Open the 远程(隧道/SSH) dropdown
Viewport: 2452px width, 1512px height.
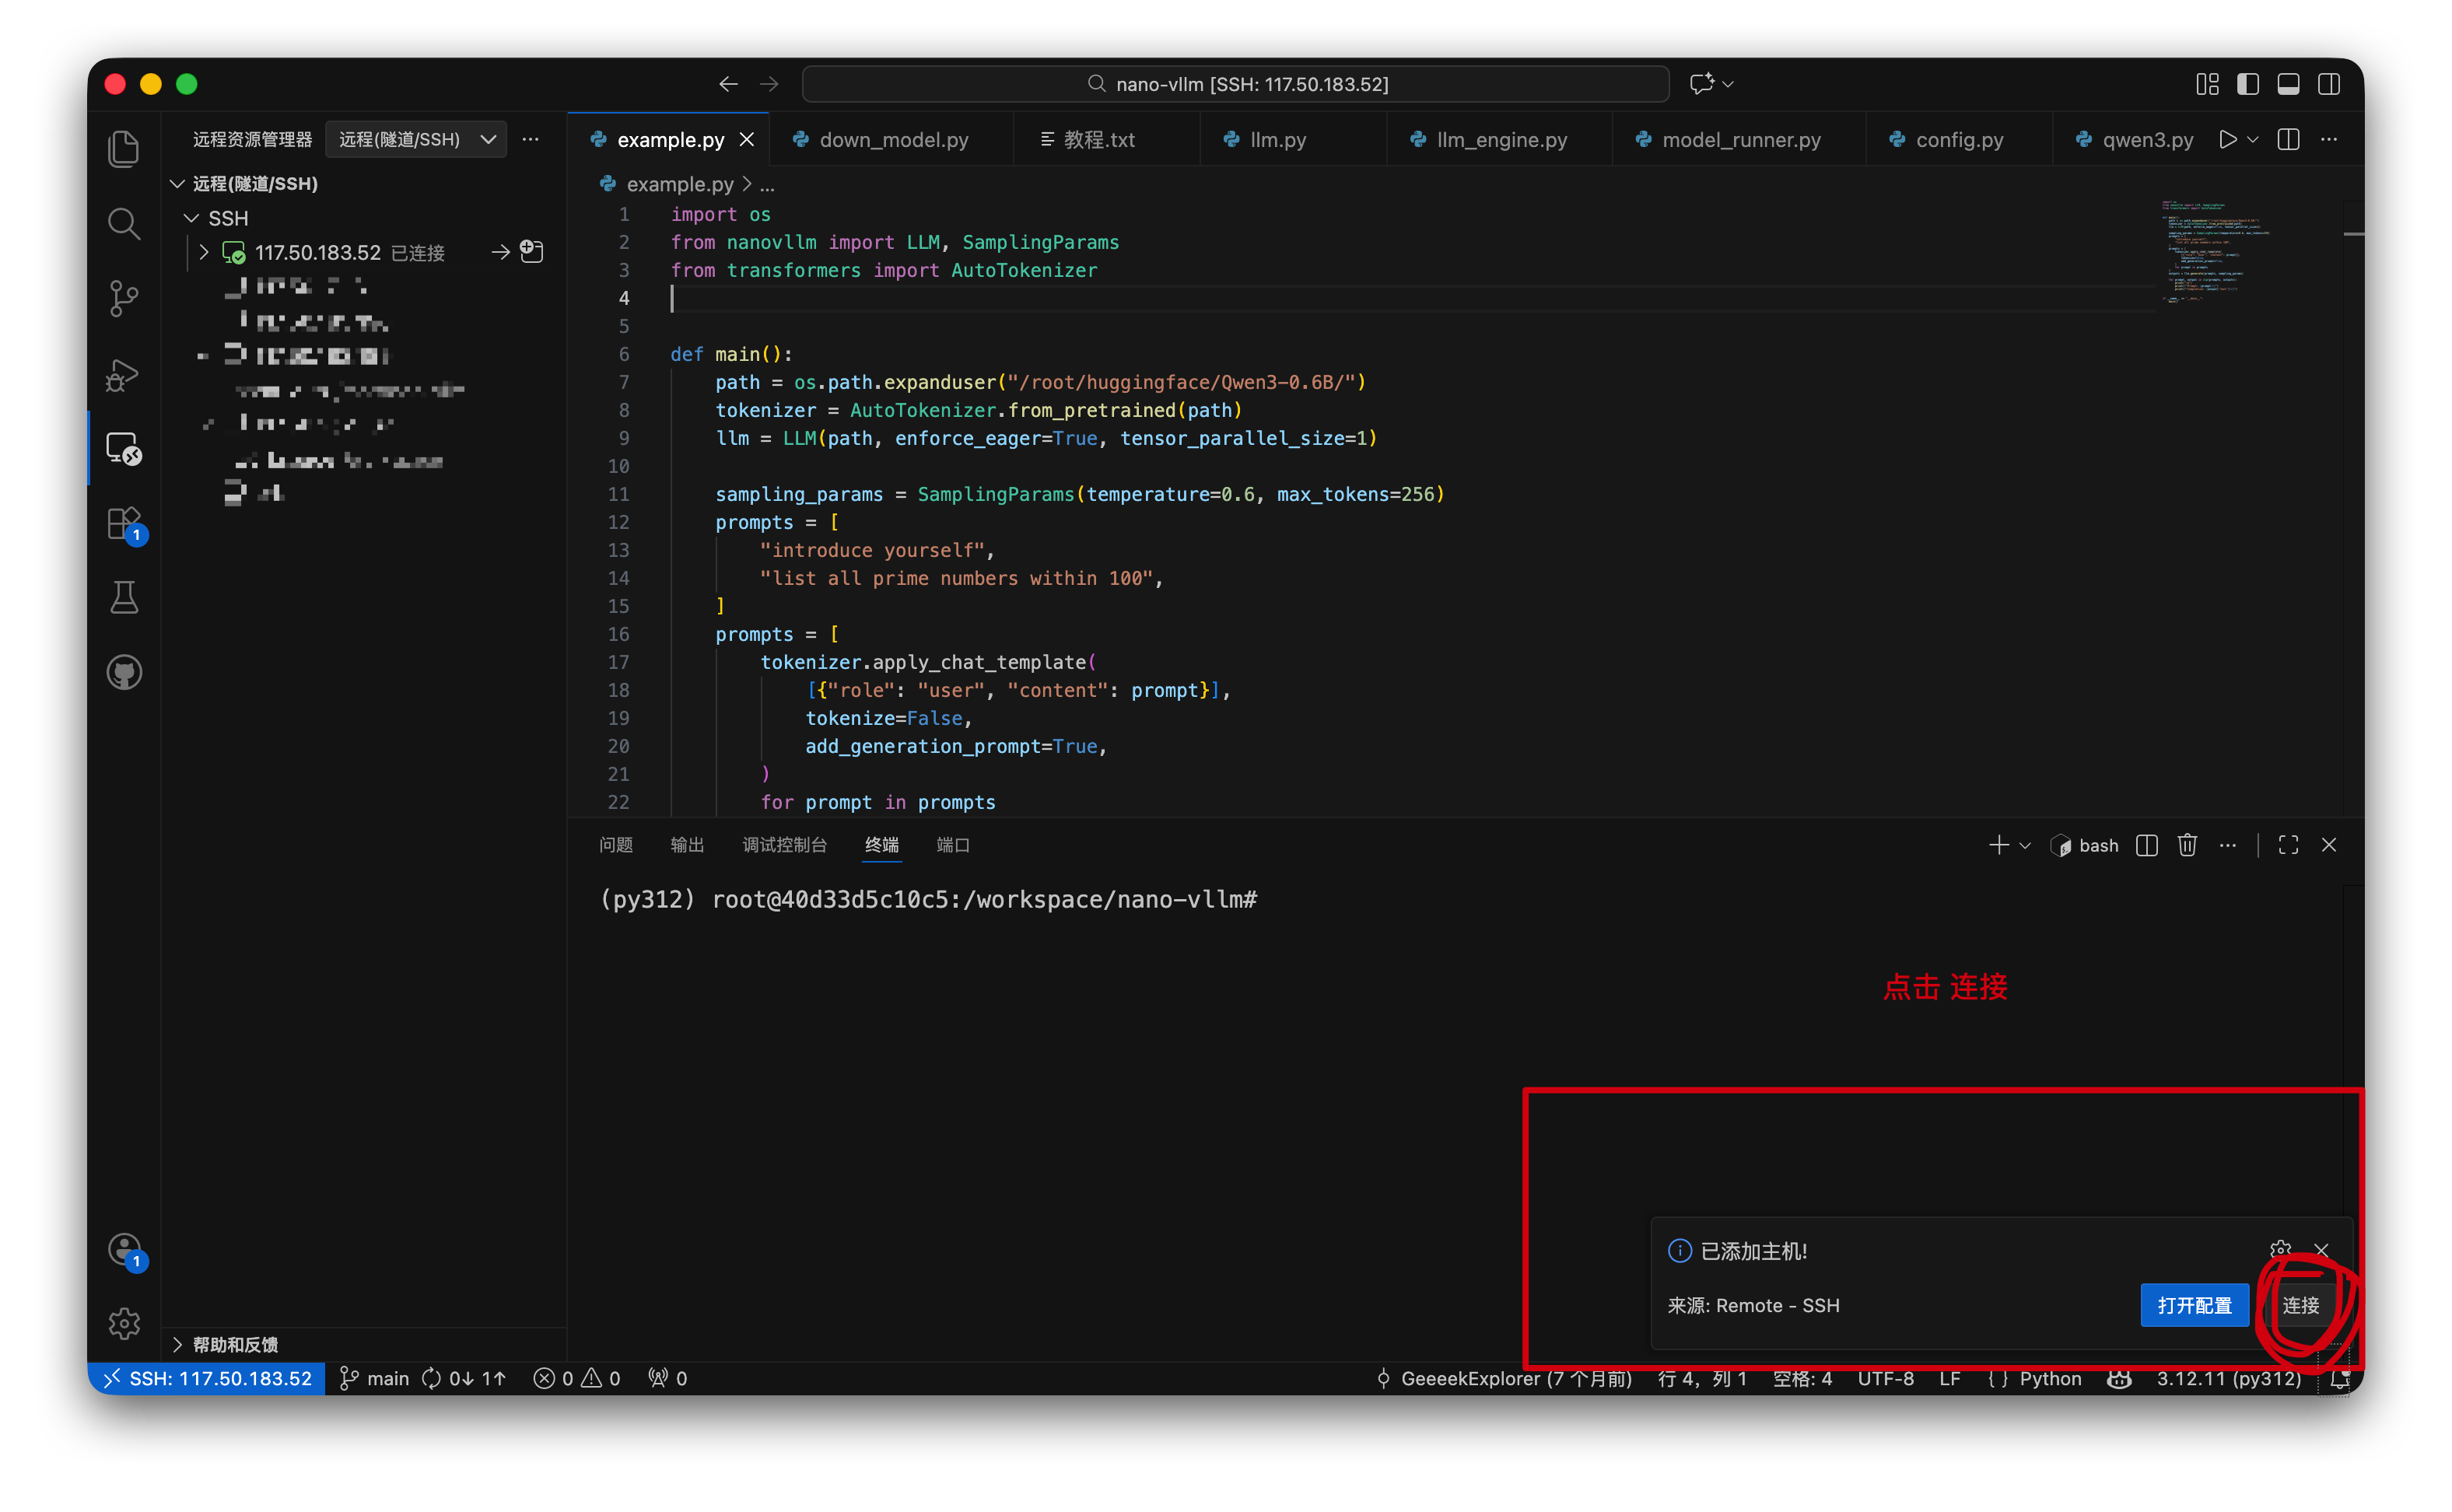point(415,139)
